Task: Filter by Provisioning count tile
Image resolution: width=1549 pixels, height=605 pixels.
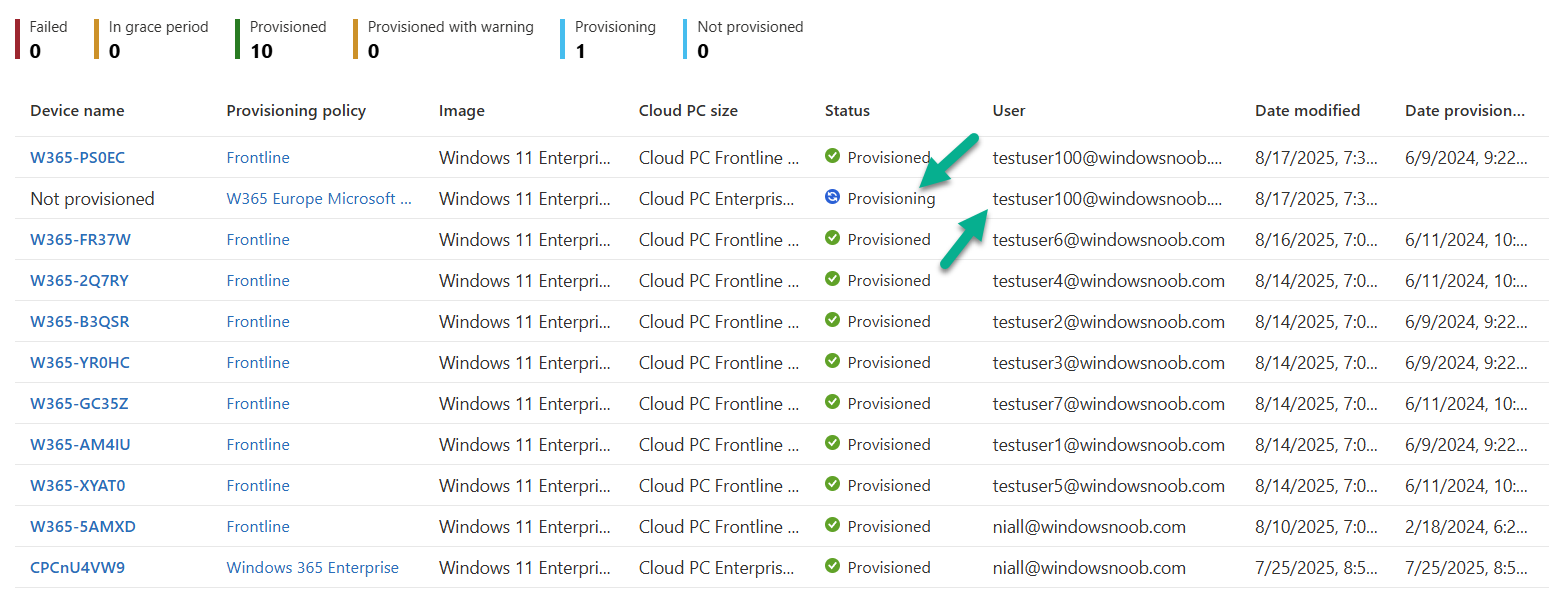Action: pyautogui.click(x=614, y=39)
